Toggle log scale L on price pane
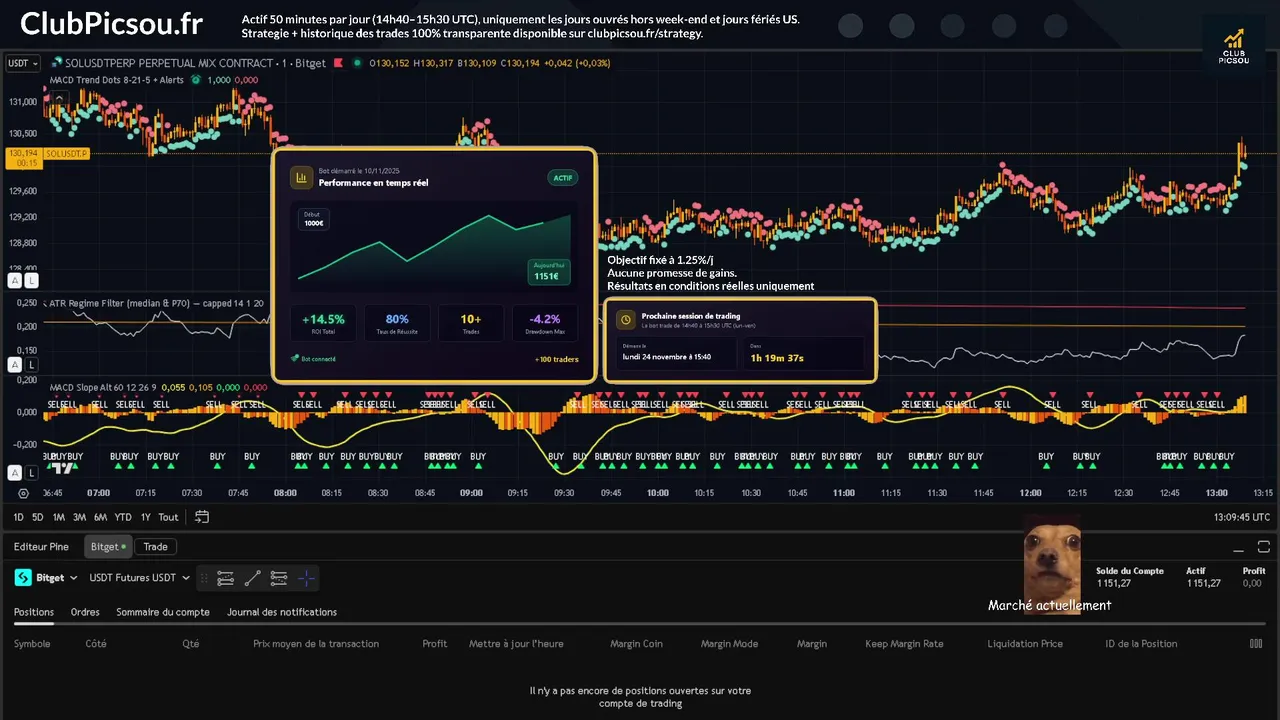 coord(32,281)
